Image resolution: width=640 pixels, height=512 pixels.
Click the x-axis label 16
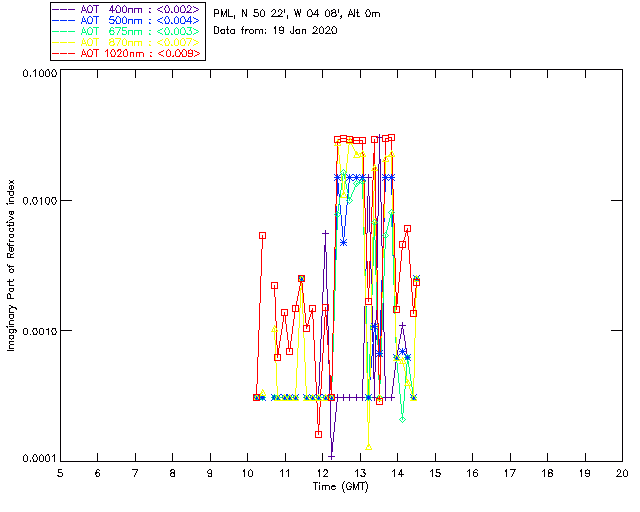pos(472,473)
